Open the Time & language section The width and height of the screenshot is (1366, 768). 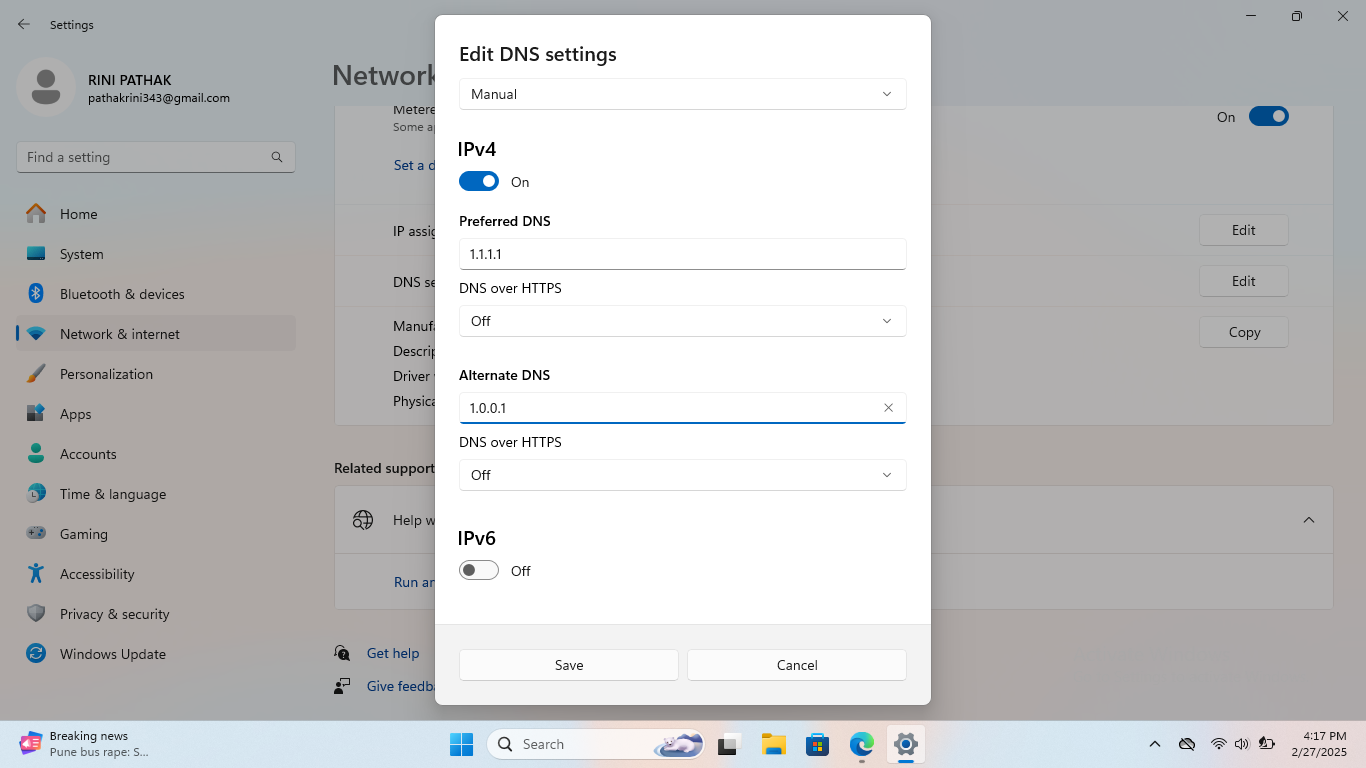112,494
